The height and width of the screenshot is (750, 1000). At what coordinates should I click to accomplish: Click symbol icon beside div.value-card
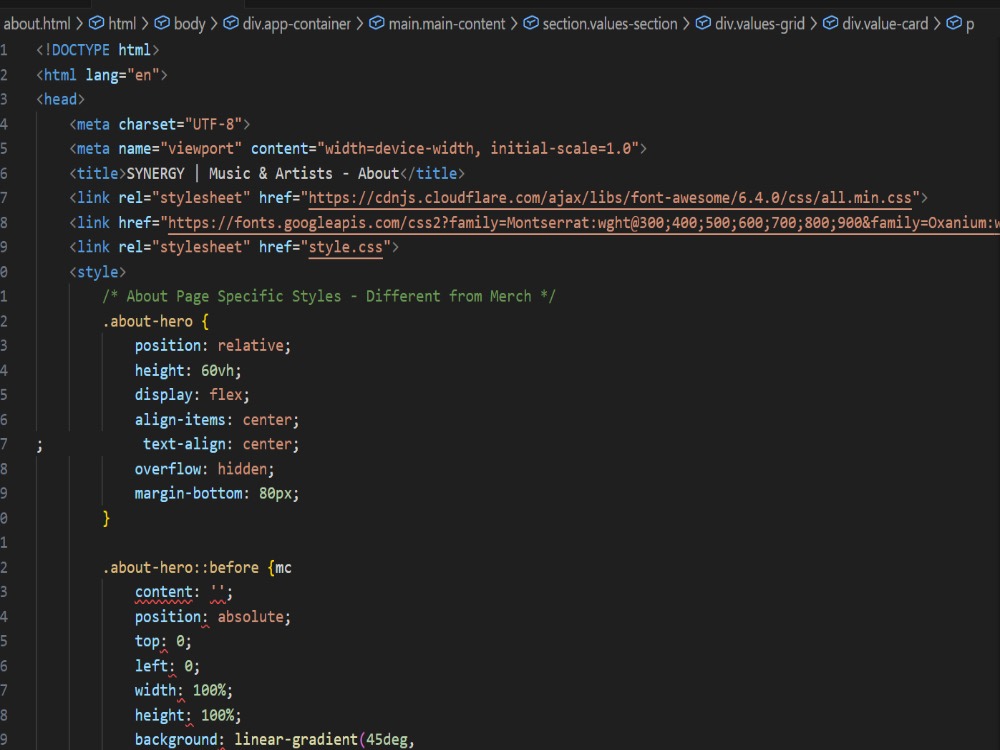coord(830,24)
